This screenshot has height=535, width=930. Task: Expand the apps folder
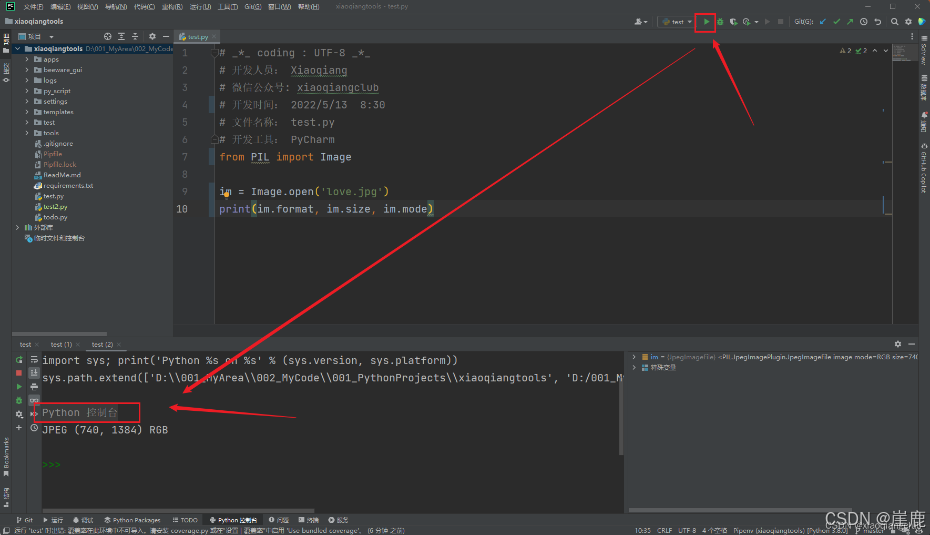coord(27,59)
